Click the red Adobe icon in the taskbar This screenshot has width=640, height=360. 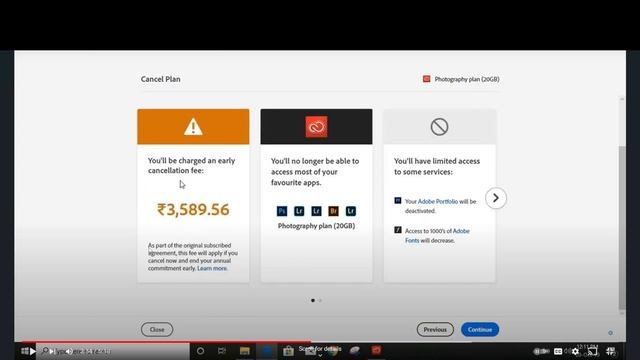376,350
